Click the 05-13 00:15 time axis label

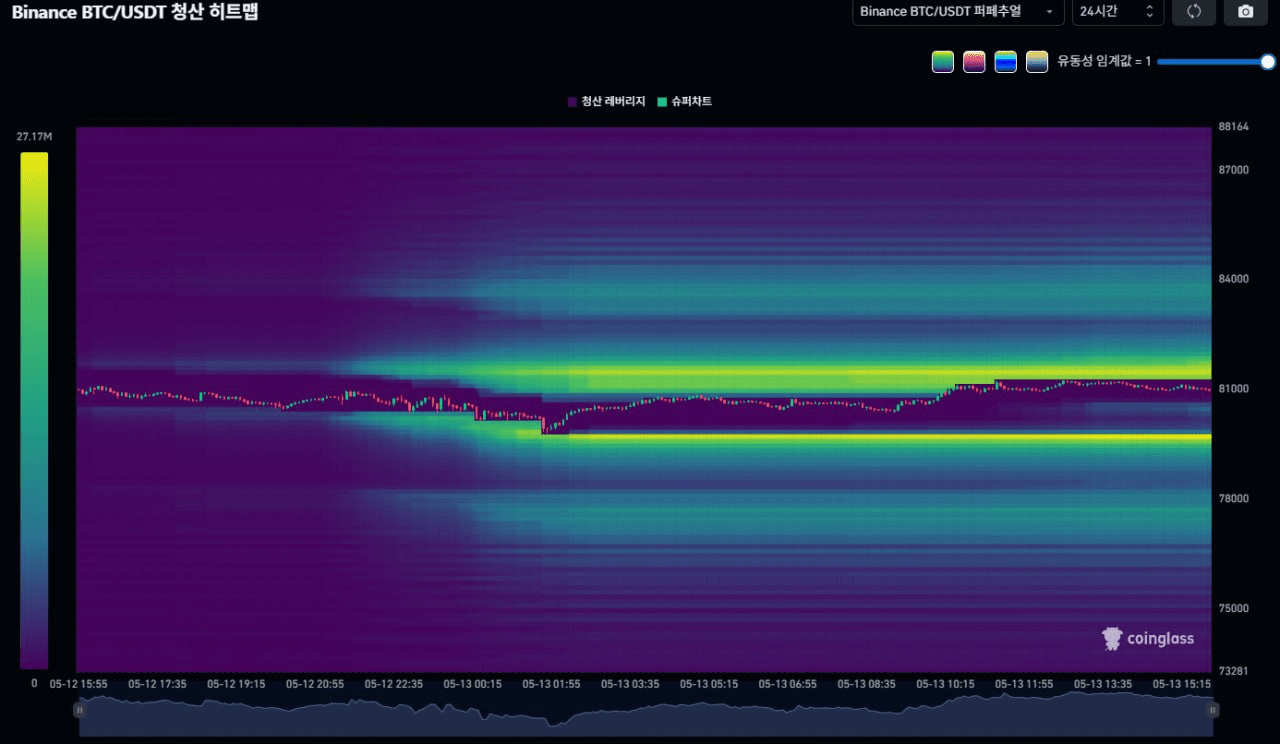pyautogui.click(x=472, y=684)
